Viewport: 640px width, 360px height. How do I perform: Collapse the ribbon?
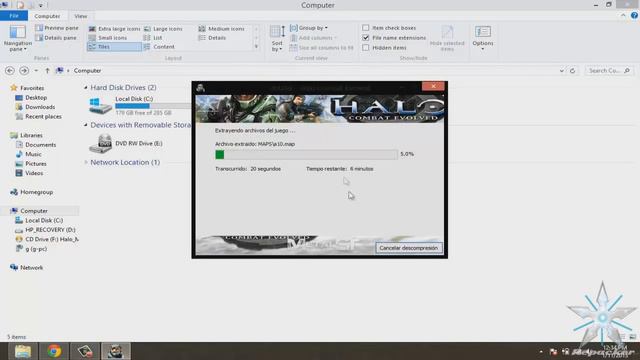click(623, 16)
